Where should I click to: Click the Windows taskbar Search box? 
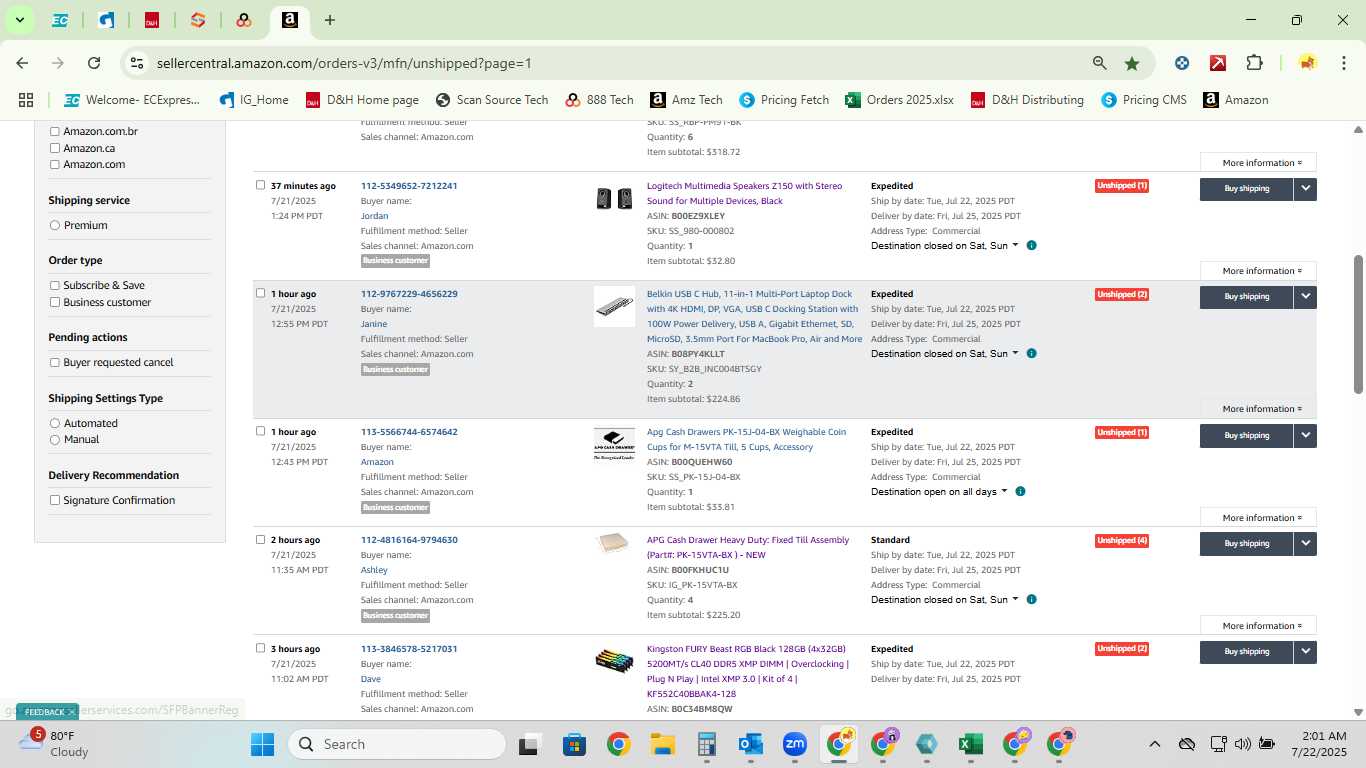click(397, 744)
